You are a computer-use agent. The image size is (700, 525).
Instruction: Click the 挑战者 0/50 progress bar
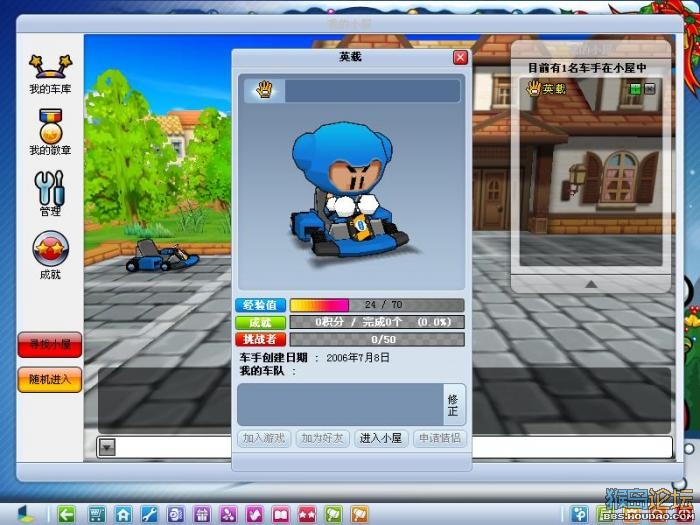point(377,339)
